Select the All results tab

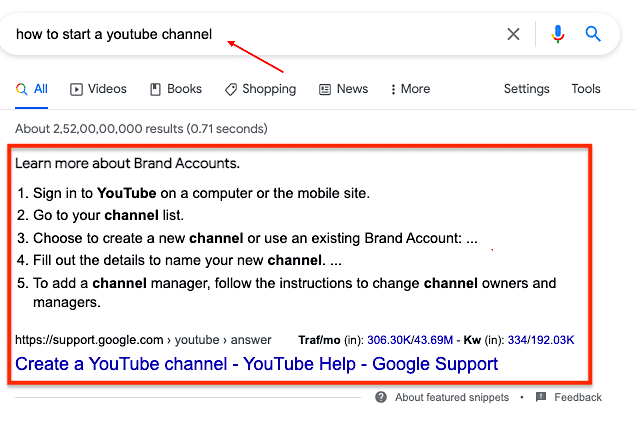(32, 89)
